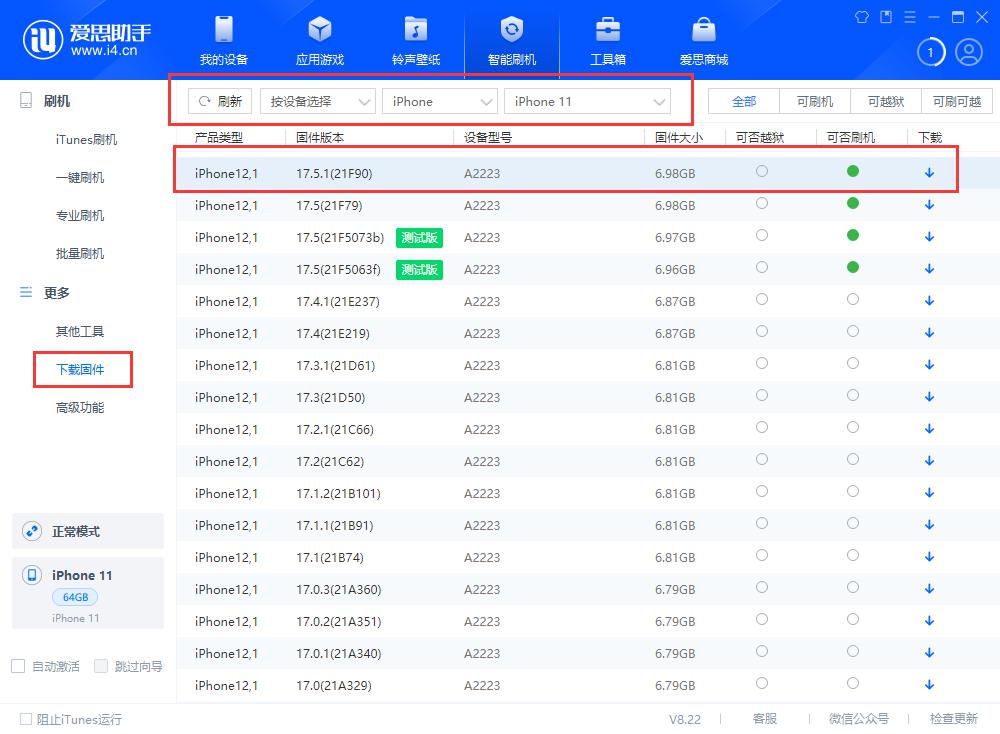1000x734 pixels.
Task: Download firmware 17.5.1(21F90) via arrow icon
Action: pyautogui.click(x=929, y=173)
